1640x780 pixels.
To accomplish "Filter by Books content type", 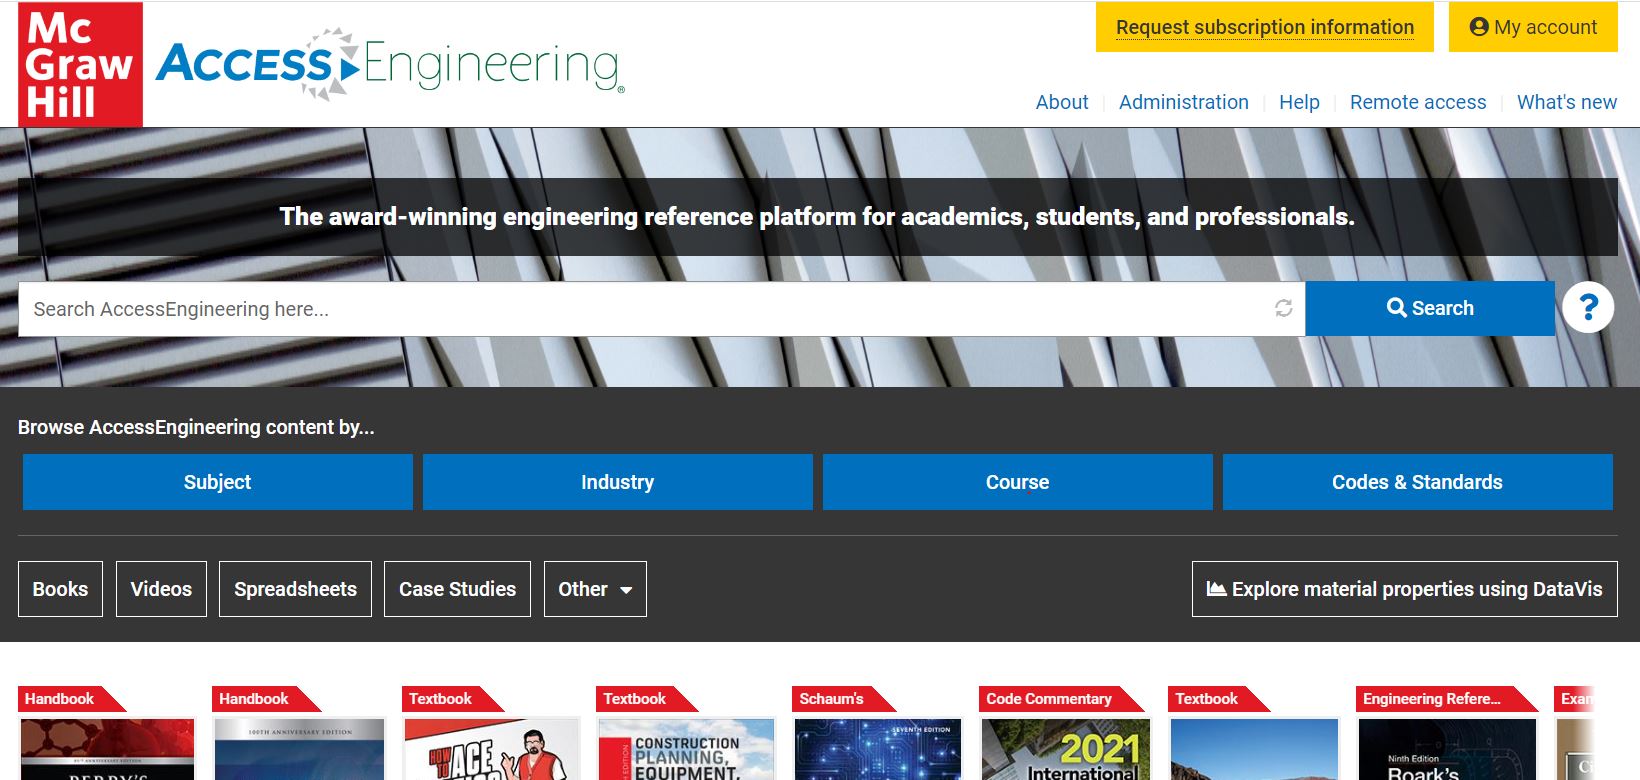I will tap(60, 589).
